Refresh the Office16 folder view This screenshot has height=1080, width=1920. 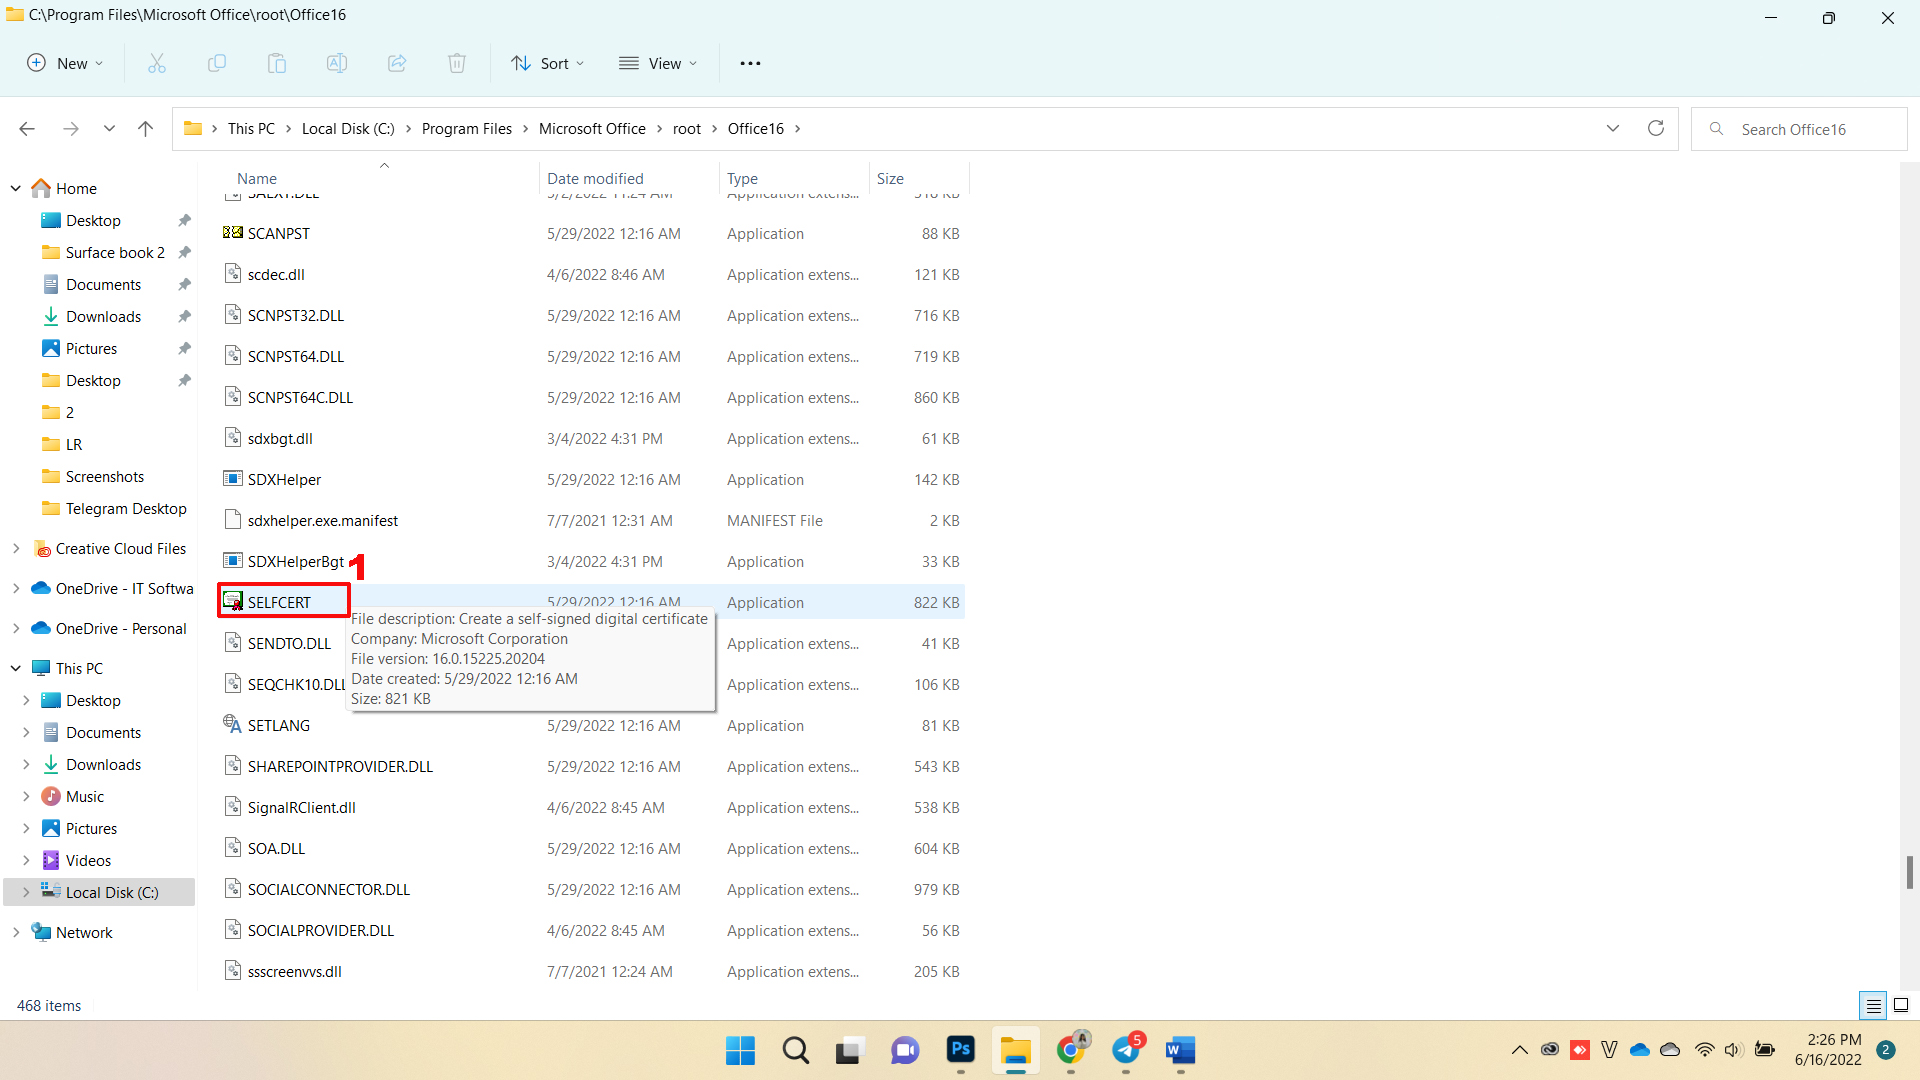pyautogui.click(x=1656, y=128)
